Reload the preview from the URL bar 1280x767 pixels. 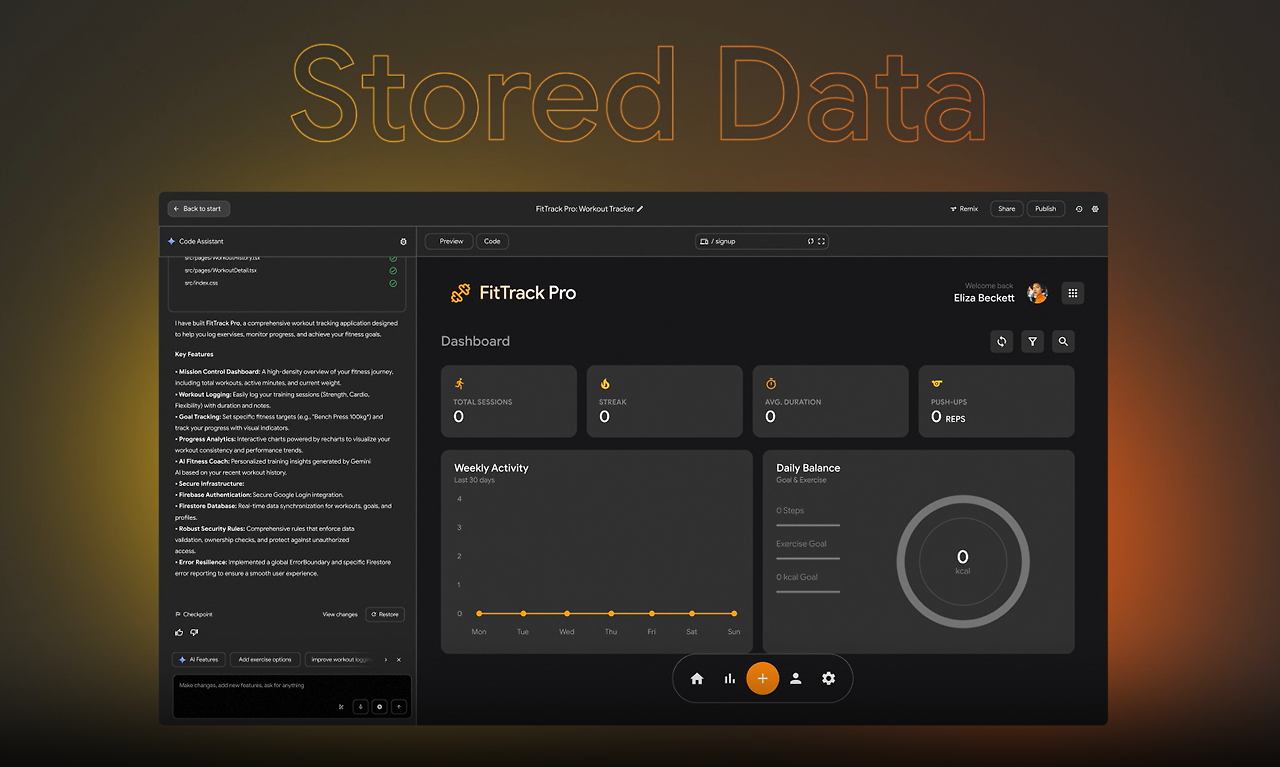pos(810,241)
